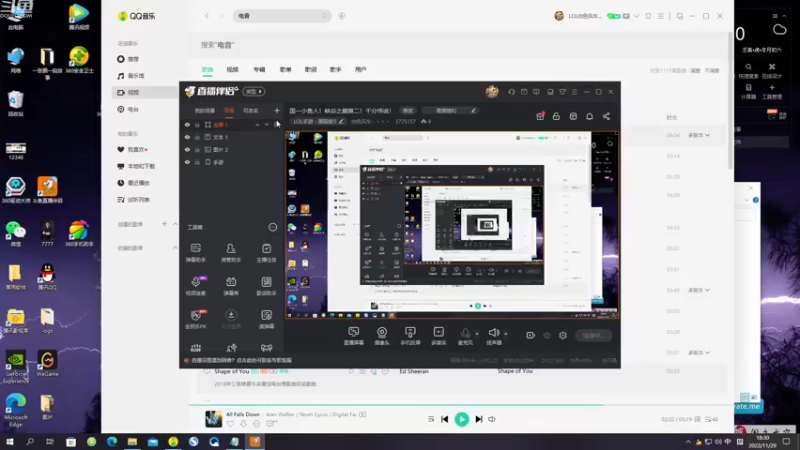Toggle visibility eye for 手游 source
Screen dimensions: 800x450
click(x=187, y=162)
